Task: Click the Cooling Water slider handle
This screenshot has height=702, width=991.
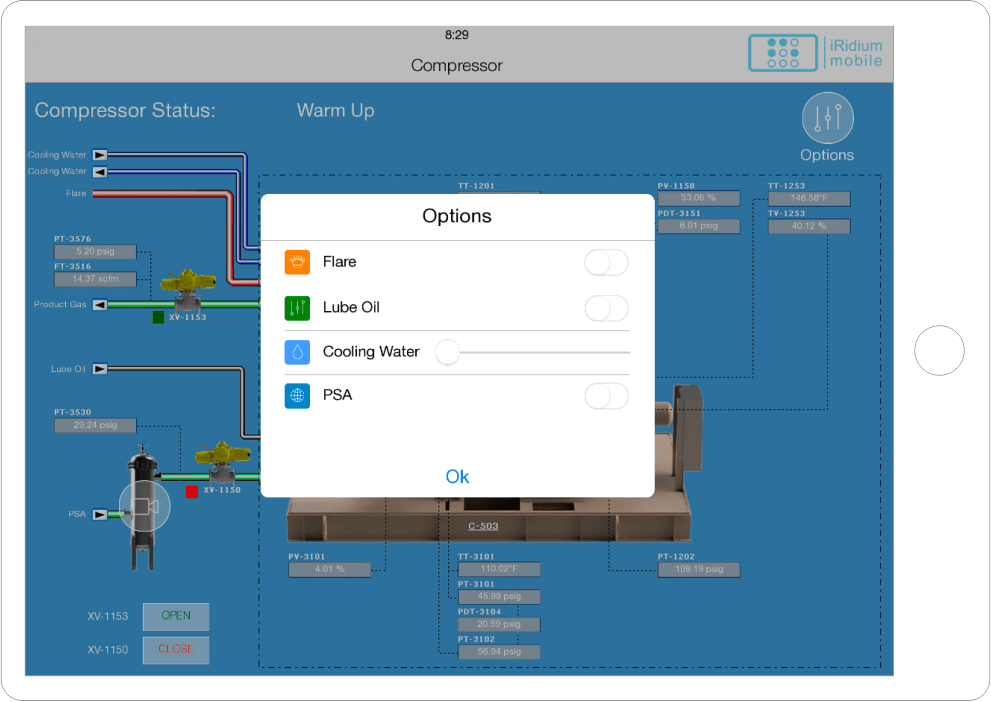Action: tap(447, 352)
